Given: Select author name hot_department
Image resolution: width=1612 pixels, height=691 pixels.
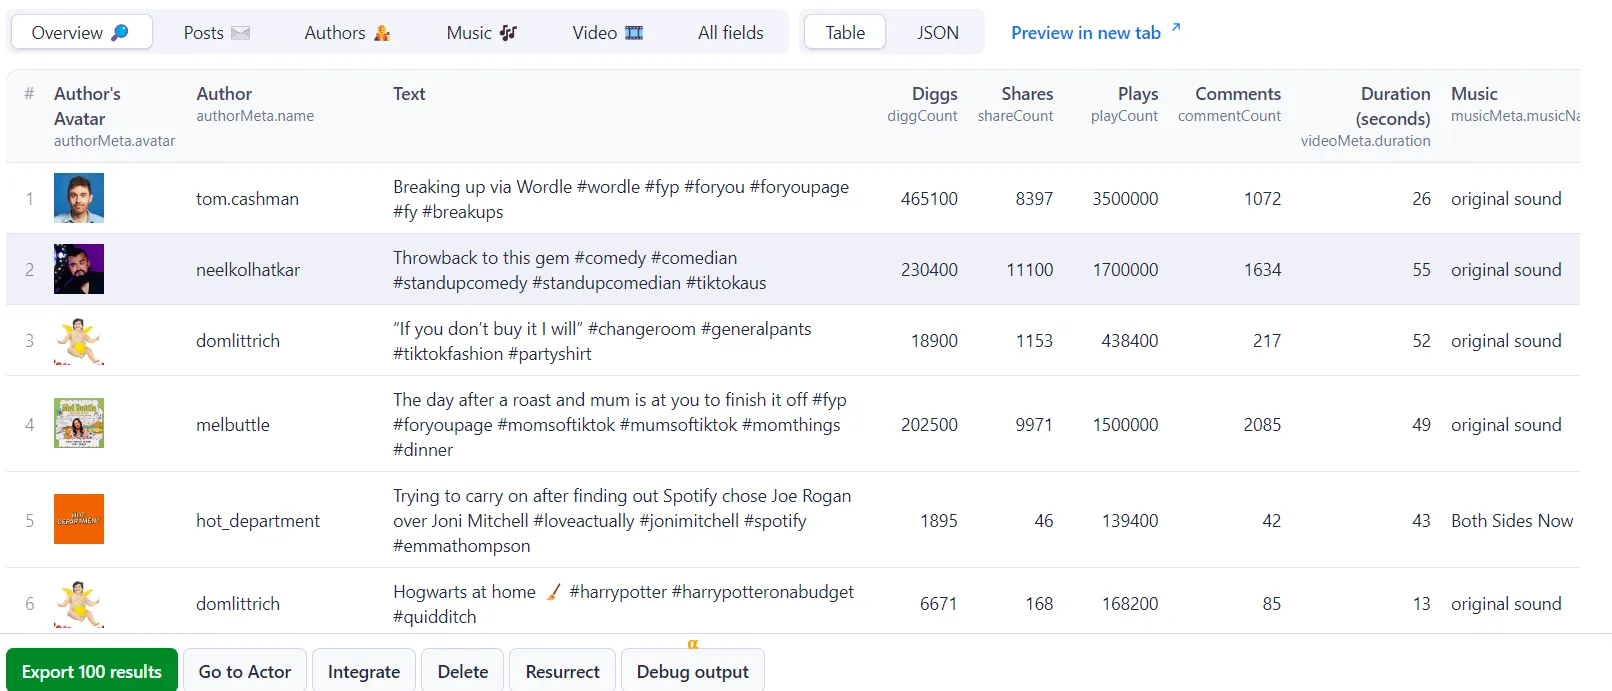Looking at the screenshot, I should [258, 520].
